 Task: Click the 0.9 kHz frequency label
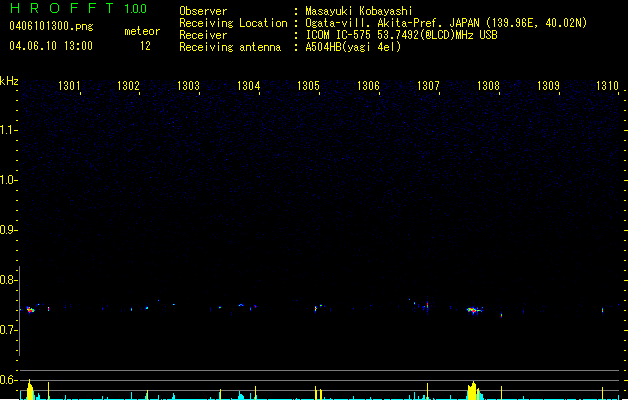8,230
